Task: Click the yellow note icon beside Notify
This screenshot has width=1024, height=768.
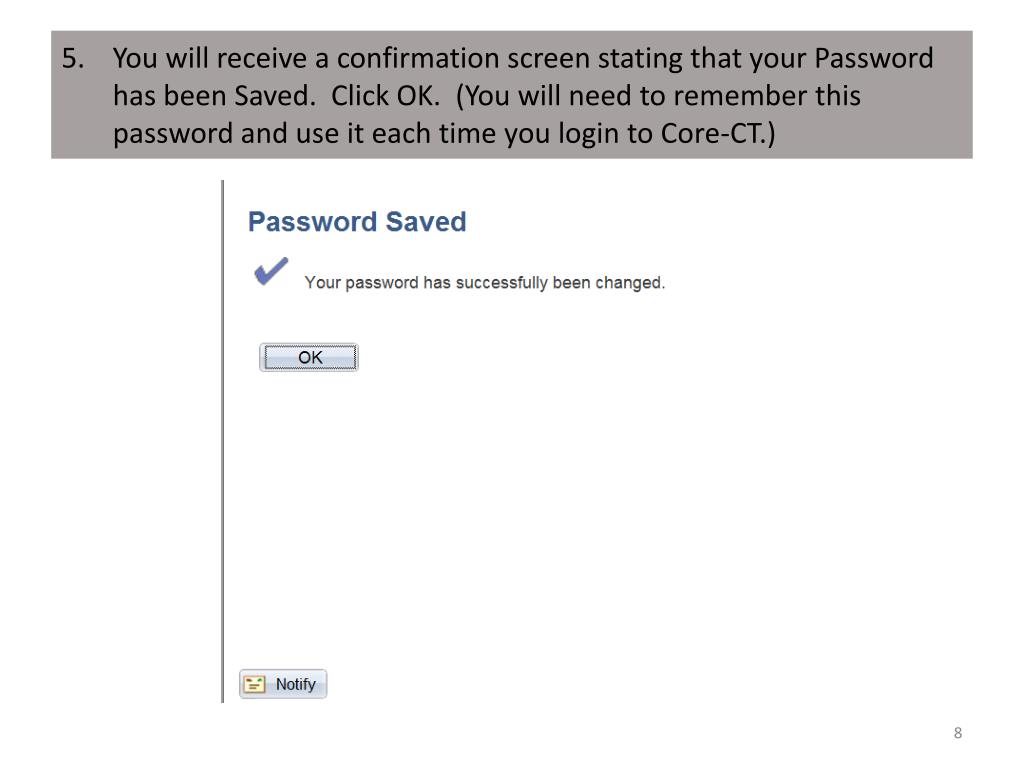Action: pyautogui.click(x=254, y=684)
